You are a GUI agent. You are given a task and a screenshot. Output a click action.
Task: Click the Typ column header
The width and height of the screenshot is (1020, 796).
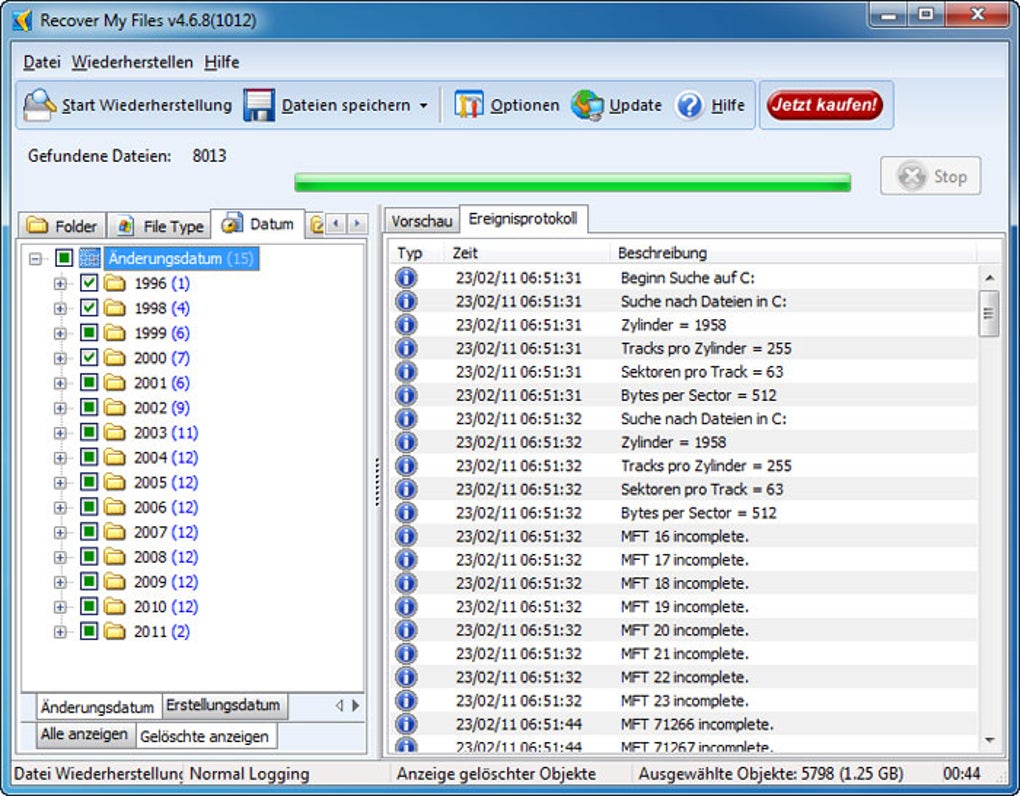click(416, 253)
